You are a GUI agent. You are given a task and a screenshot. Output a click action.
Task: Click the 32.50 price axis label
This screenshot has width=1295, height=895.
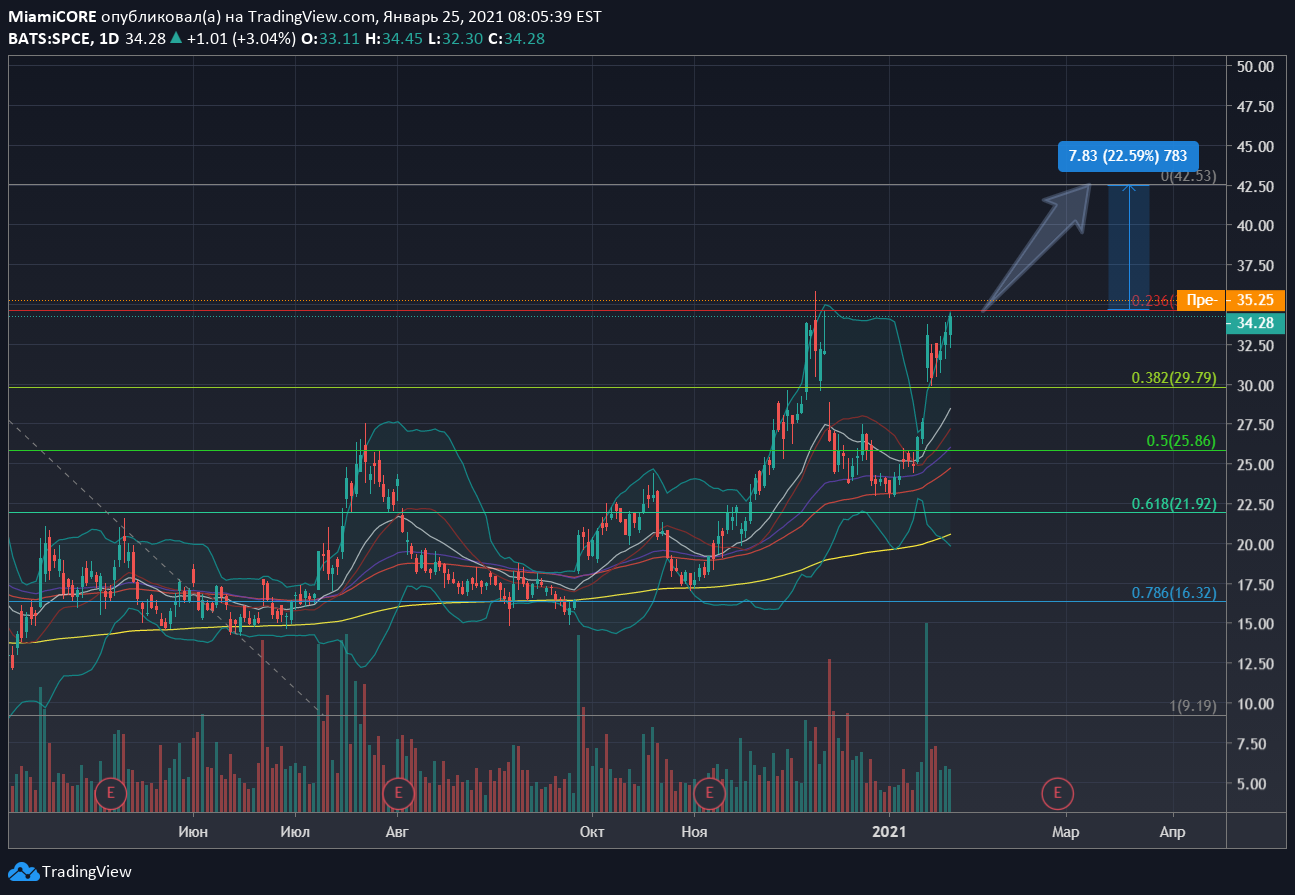pyautogui.click(x=1255, y=346)
